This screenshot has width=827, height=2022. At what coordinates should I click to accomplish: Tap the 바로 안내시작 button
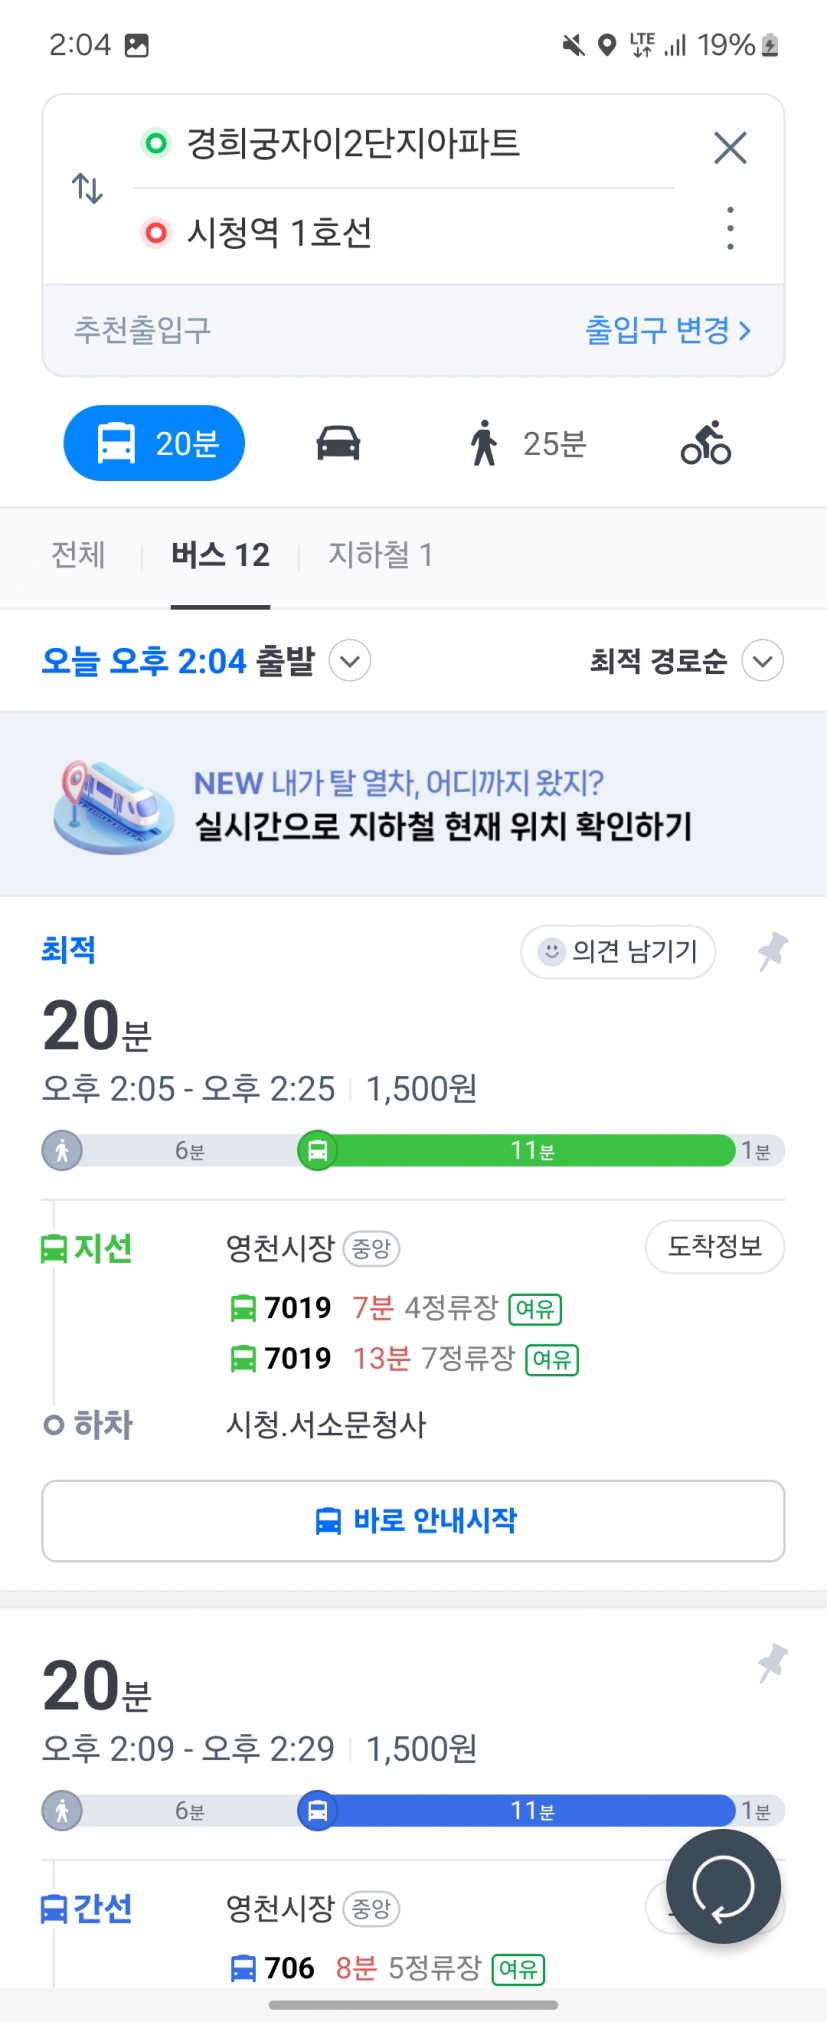pyautogui.click(x=413, y=1521)
